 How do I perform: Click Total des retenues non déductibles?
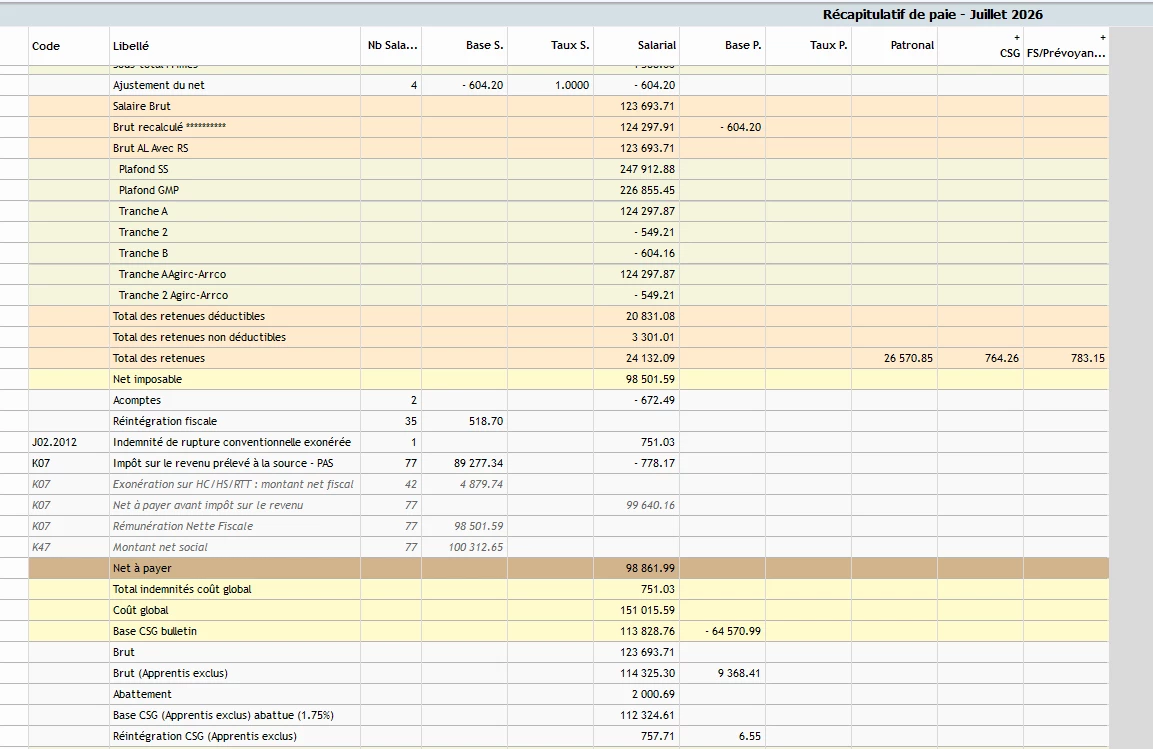tap(199, 337)
